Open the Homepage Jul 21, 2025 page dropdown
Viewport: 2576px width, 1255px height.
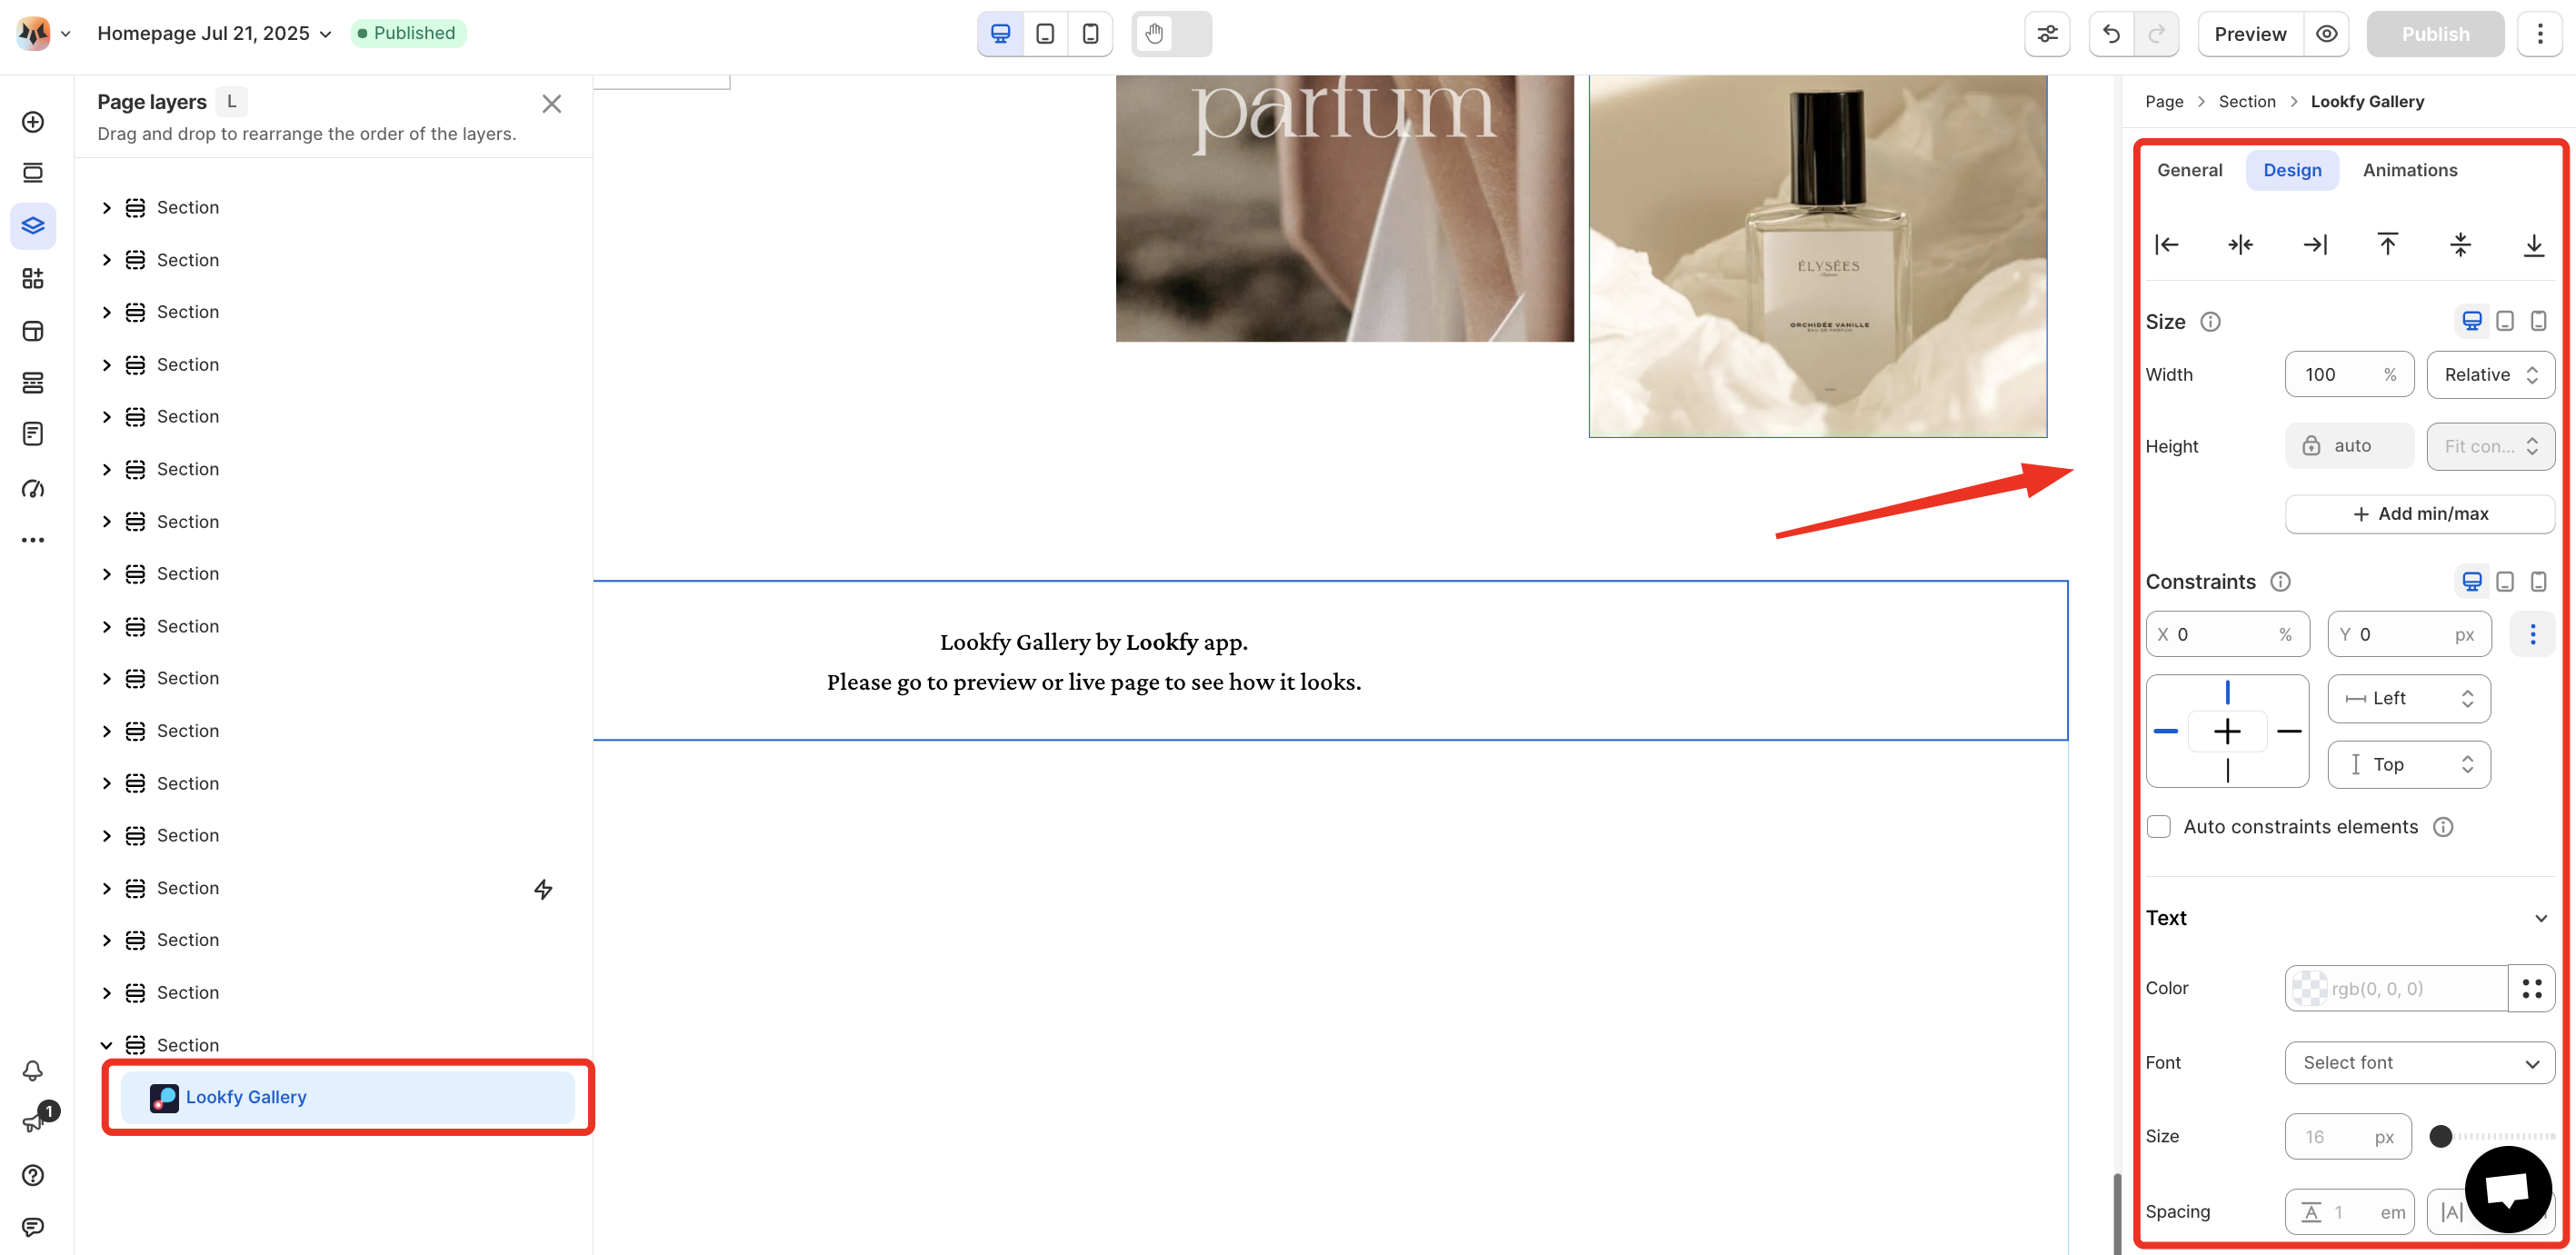(x=214, y=33)
